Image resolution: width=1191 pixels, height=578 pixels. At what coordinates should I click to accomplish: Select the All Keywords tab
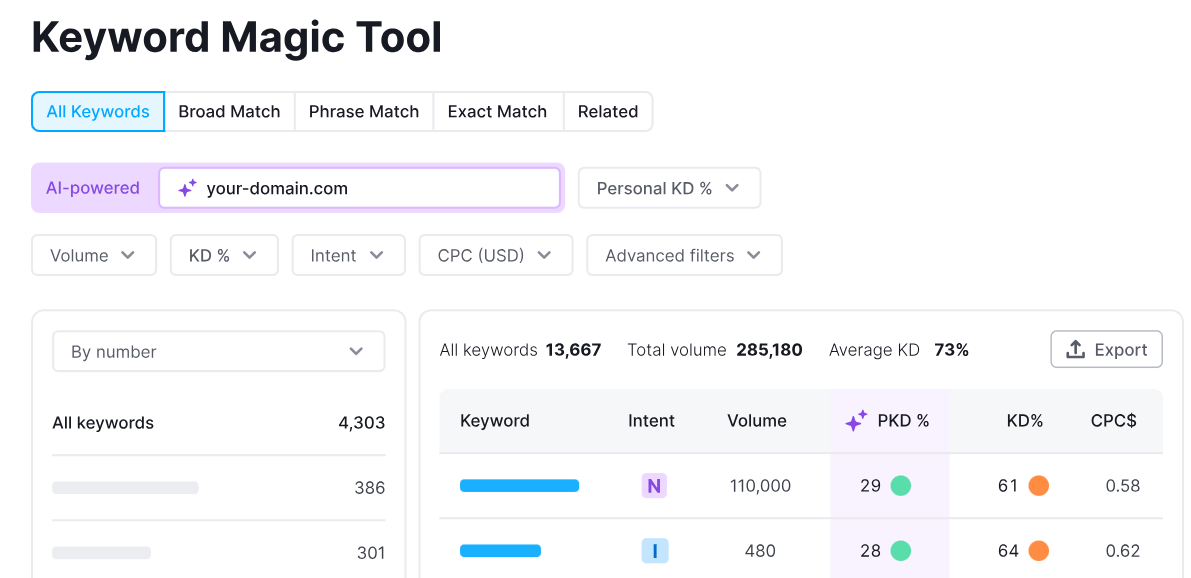(98, 112)
